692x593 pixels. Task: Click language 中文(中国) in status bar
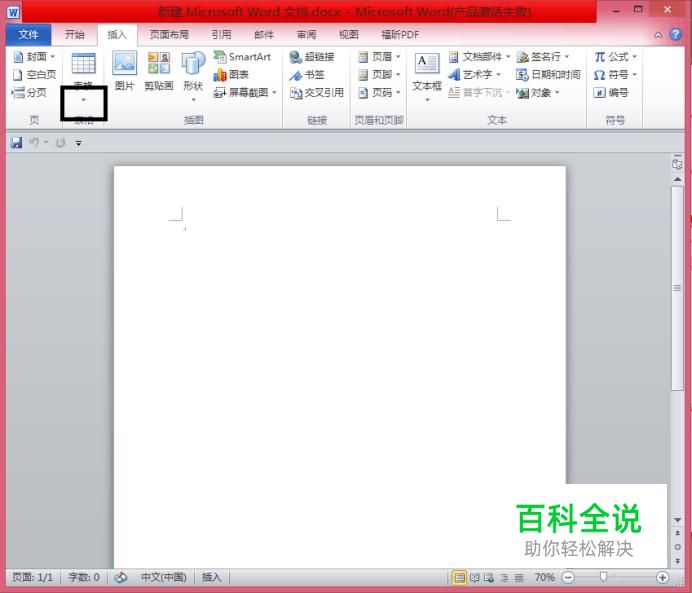pyautogui.click(x=164, y=577)
